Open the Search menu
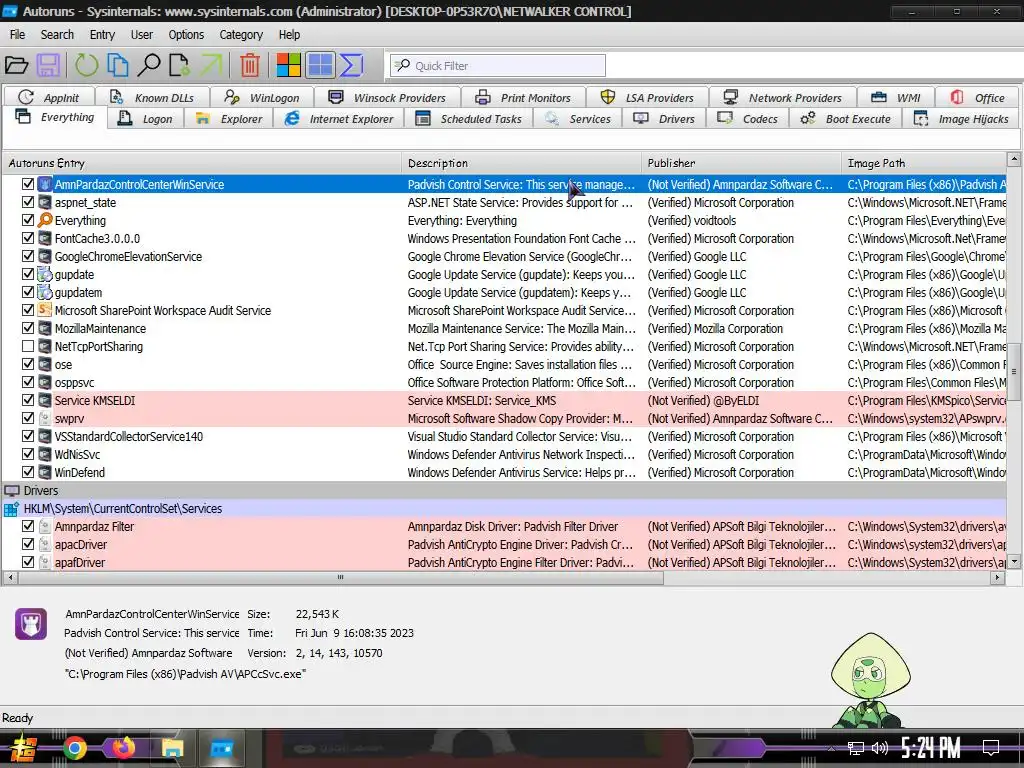This screenshot has height=768, width=1024. pos(57,35)
